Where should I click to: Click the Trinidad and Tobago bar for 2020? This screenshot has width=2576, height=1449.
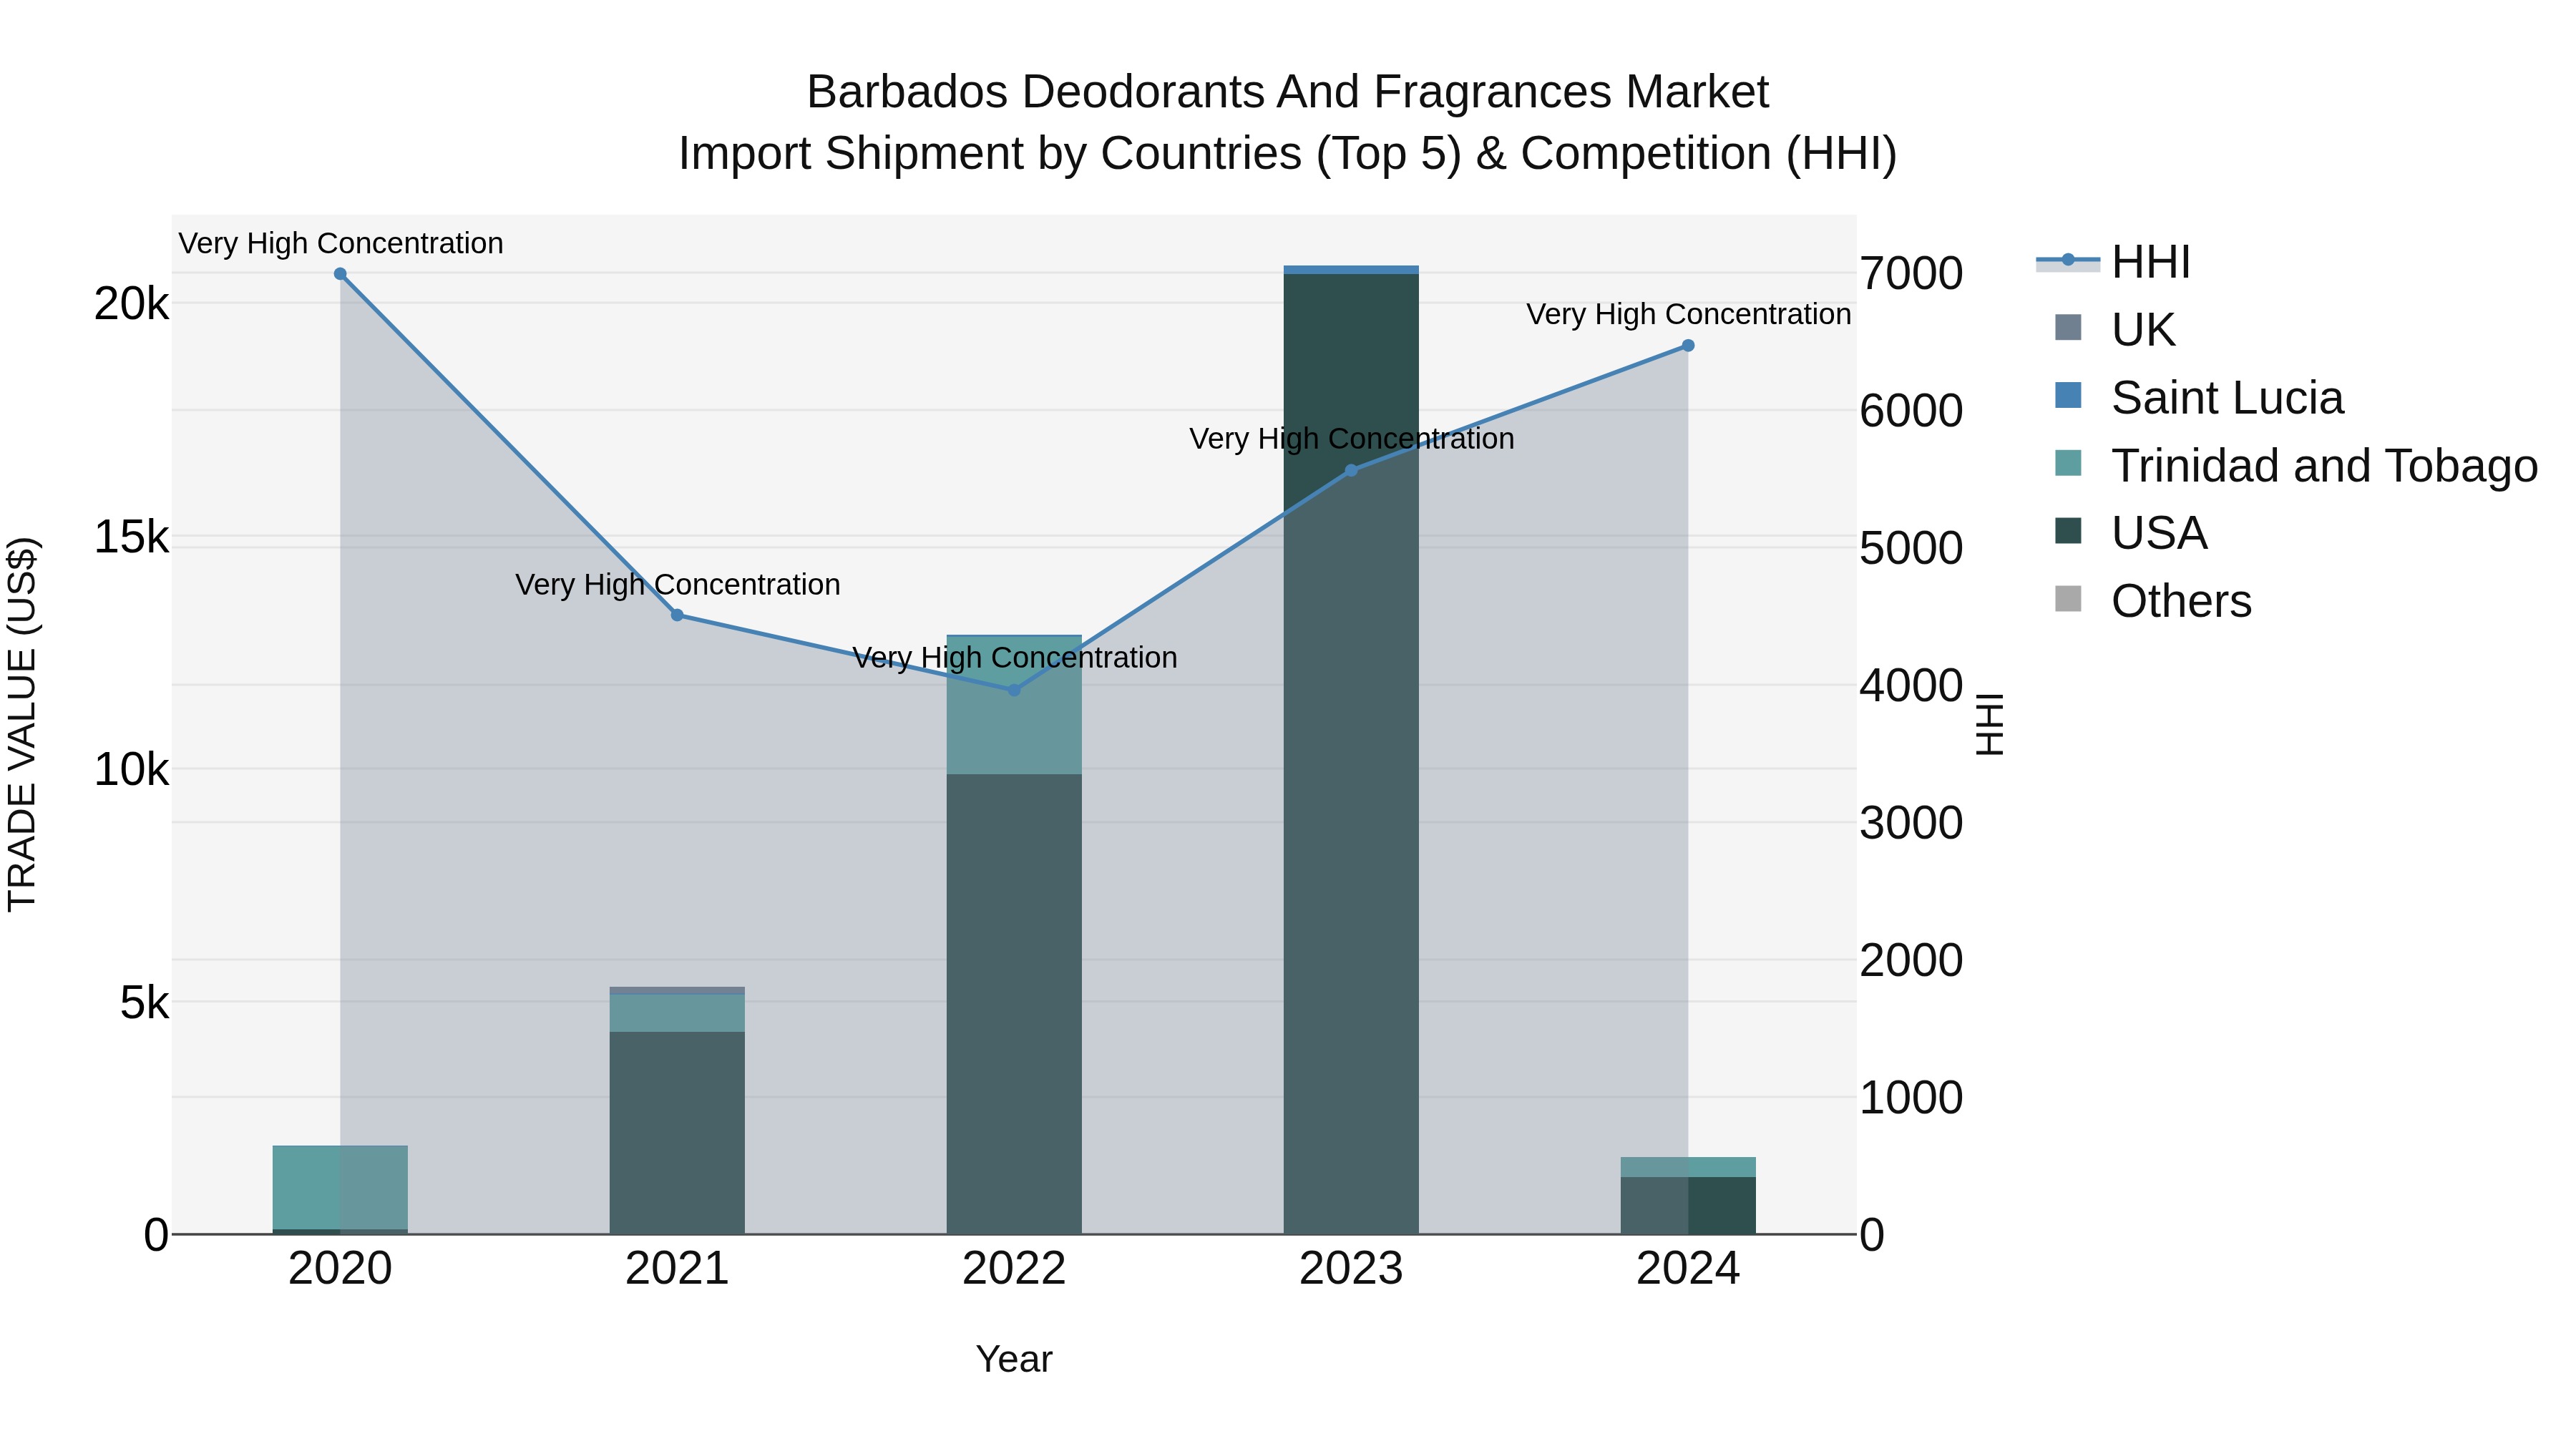[340, 1188]
